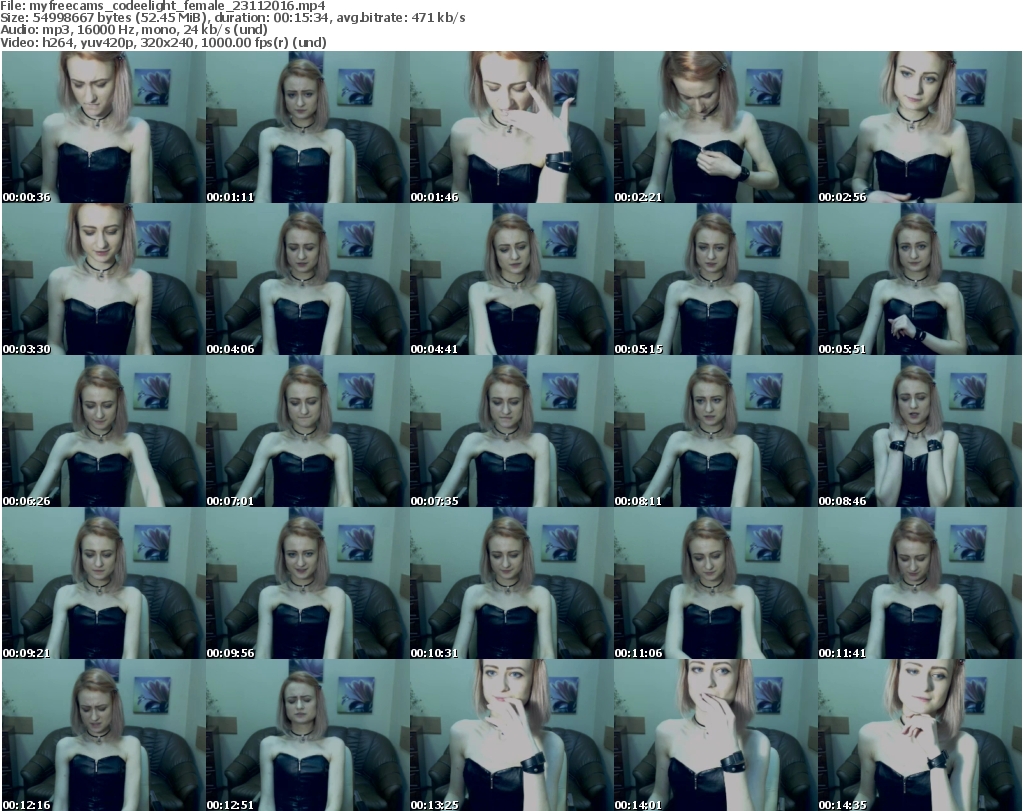Image resolution: width=1024 pixels, height=811 pixels.
Task: Select the thumbnail timestamped 00:02:56
Action: pyautogui.click(x=920, y=127)
